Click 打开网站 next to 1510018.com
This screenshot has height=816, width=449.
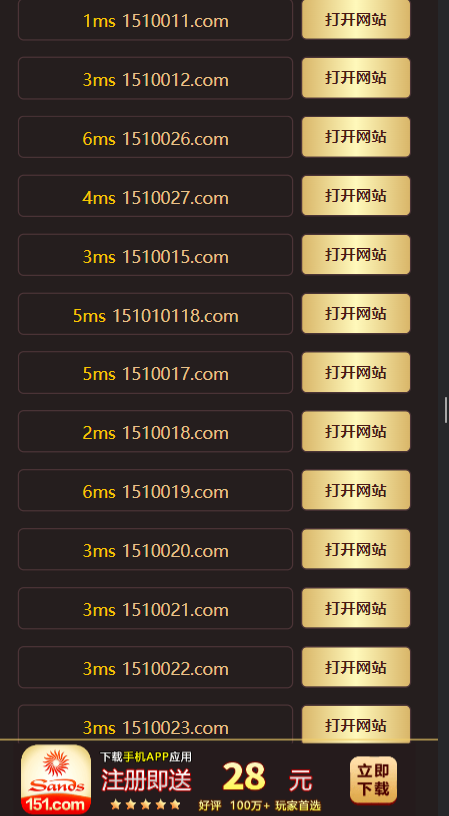(356, 431)
